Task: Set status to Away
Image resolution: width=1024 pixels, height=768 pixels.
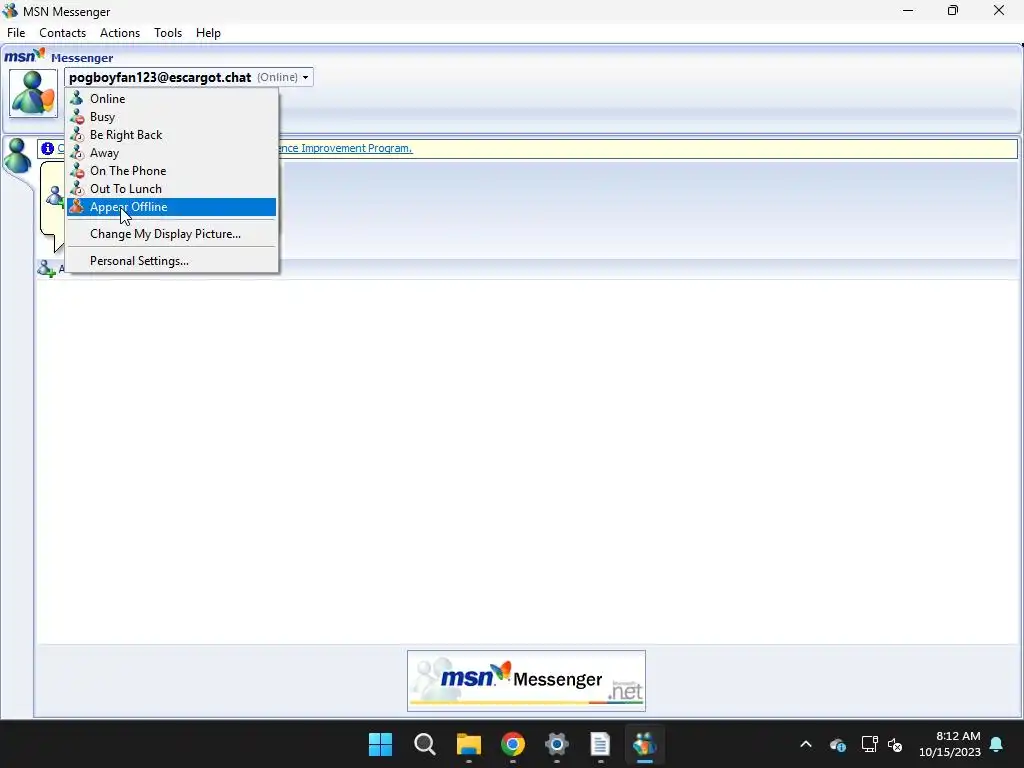Action: [172, 153]
